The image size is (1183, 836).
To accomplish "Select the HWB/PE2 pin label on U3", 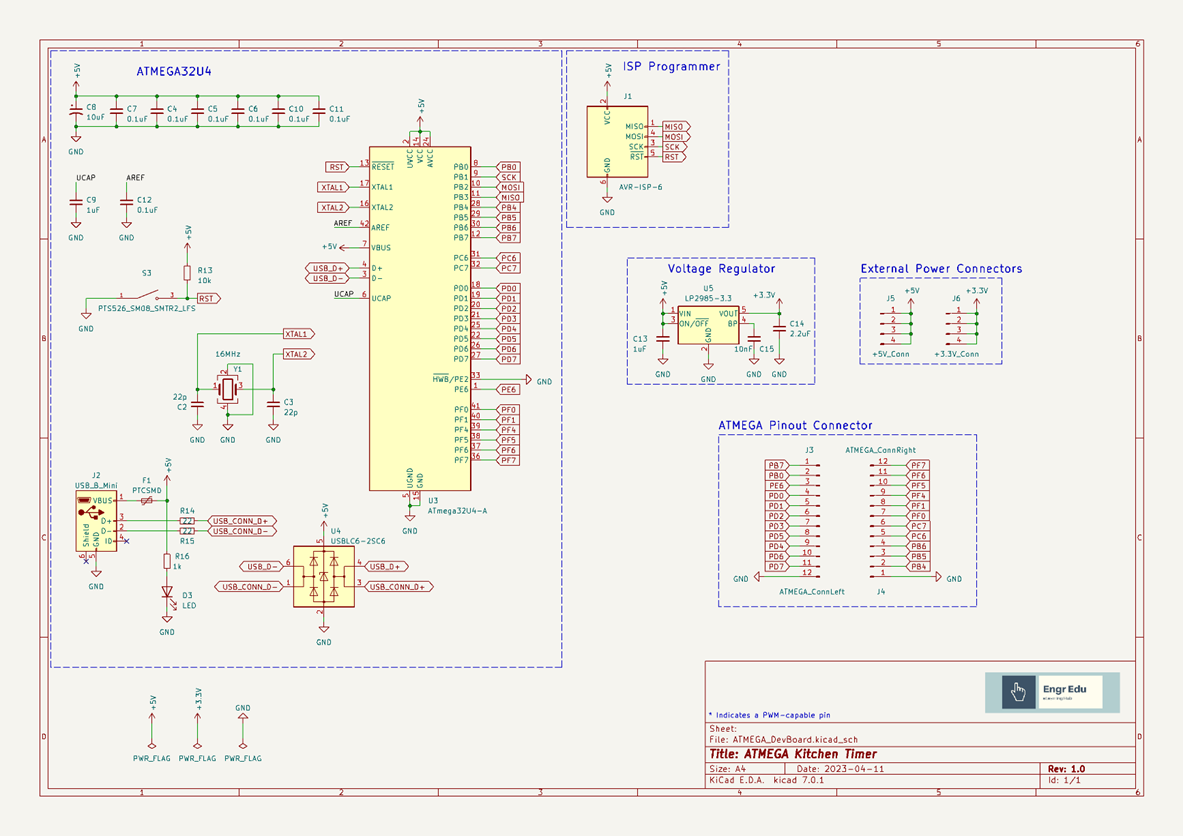I will click(x=450, y=379).
